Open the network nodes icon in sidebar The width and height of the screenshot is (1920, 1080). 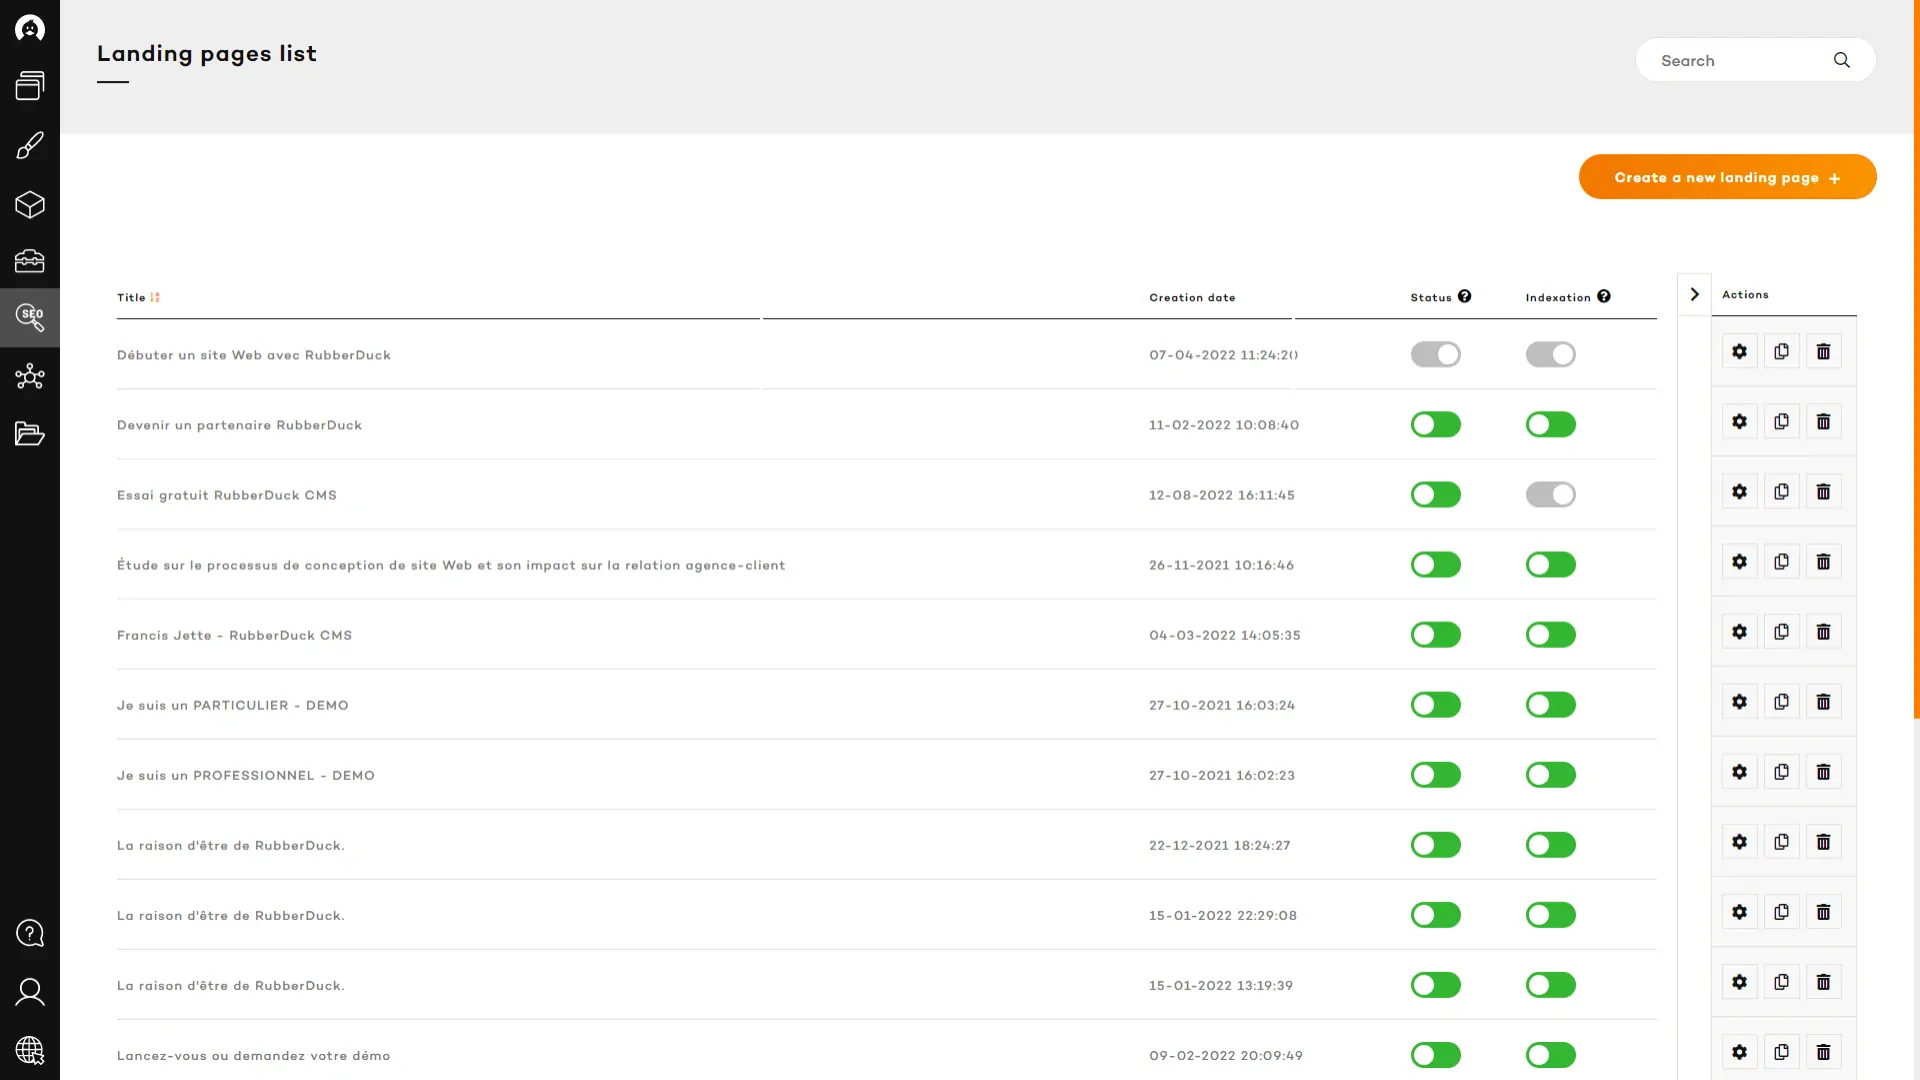click(30, 376)
